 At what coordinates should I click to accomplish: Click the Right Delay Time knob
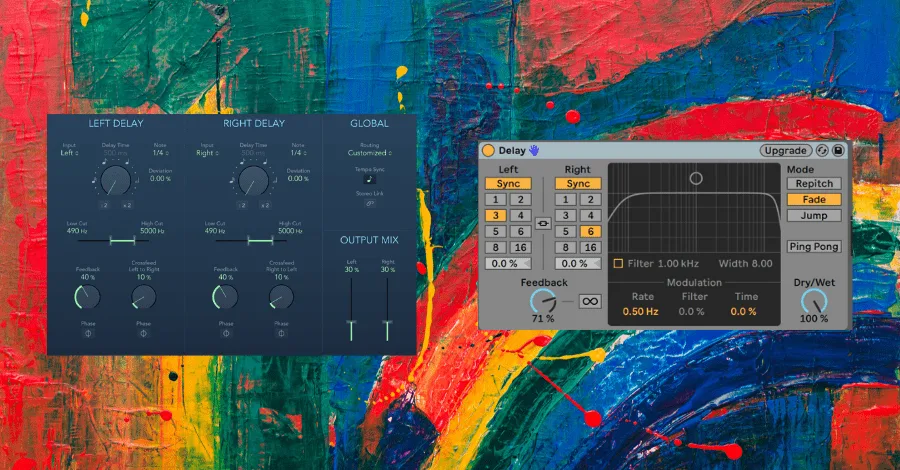point(253,180)
